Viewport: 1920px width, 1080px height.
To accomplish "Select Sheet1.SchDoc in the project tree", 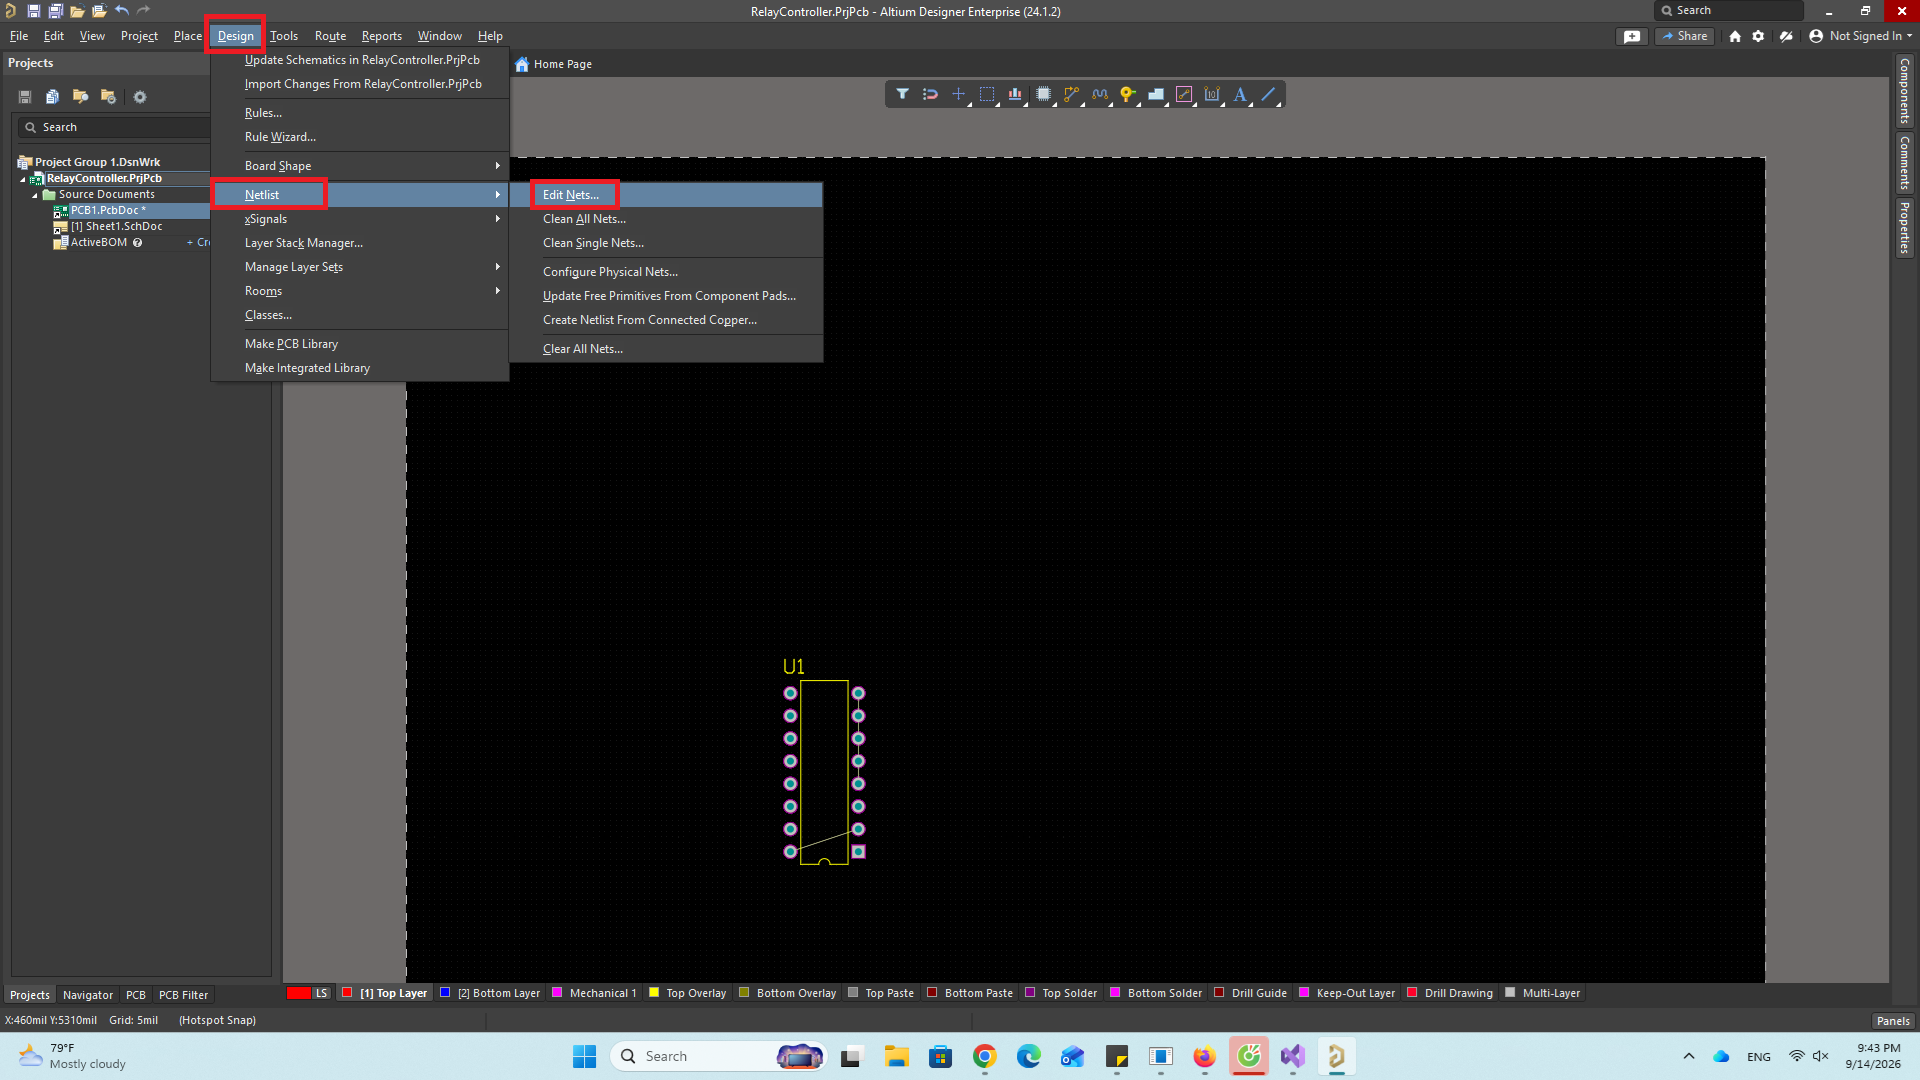I will (x=116, y=226).
